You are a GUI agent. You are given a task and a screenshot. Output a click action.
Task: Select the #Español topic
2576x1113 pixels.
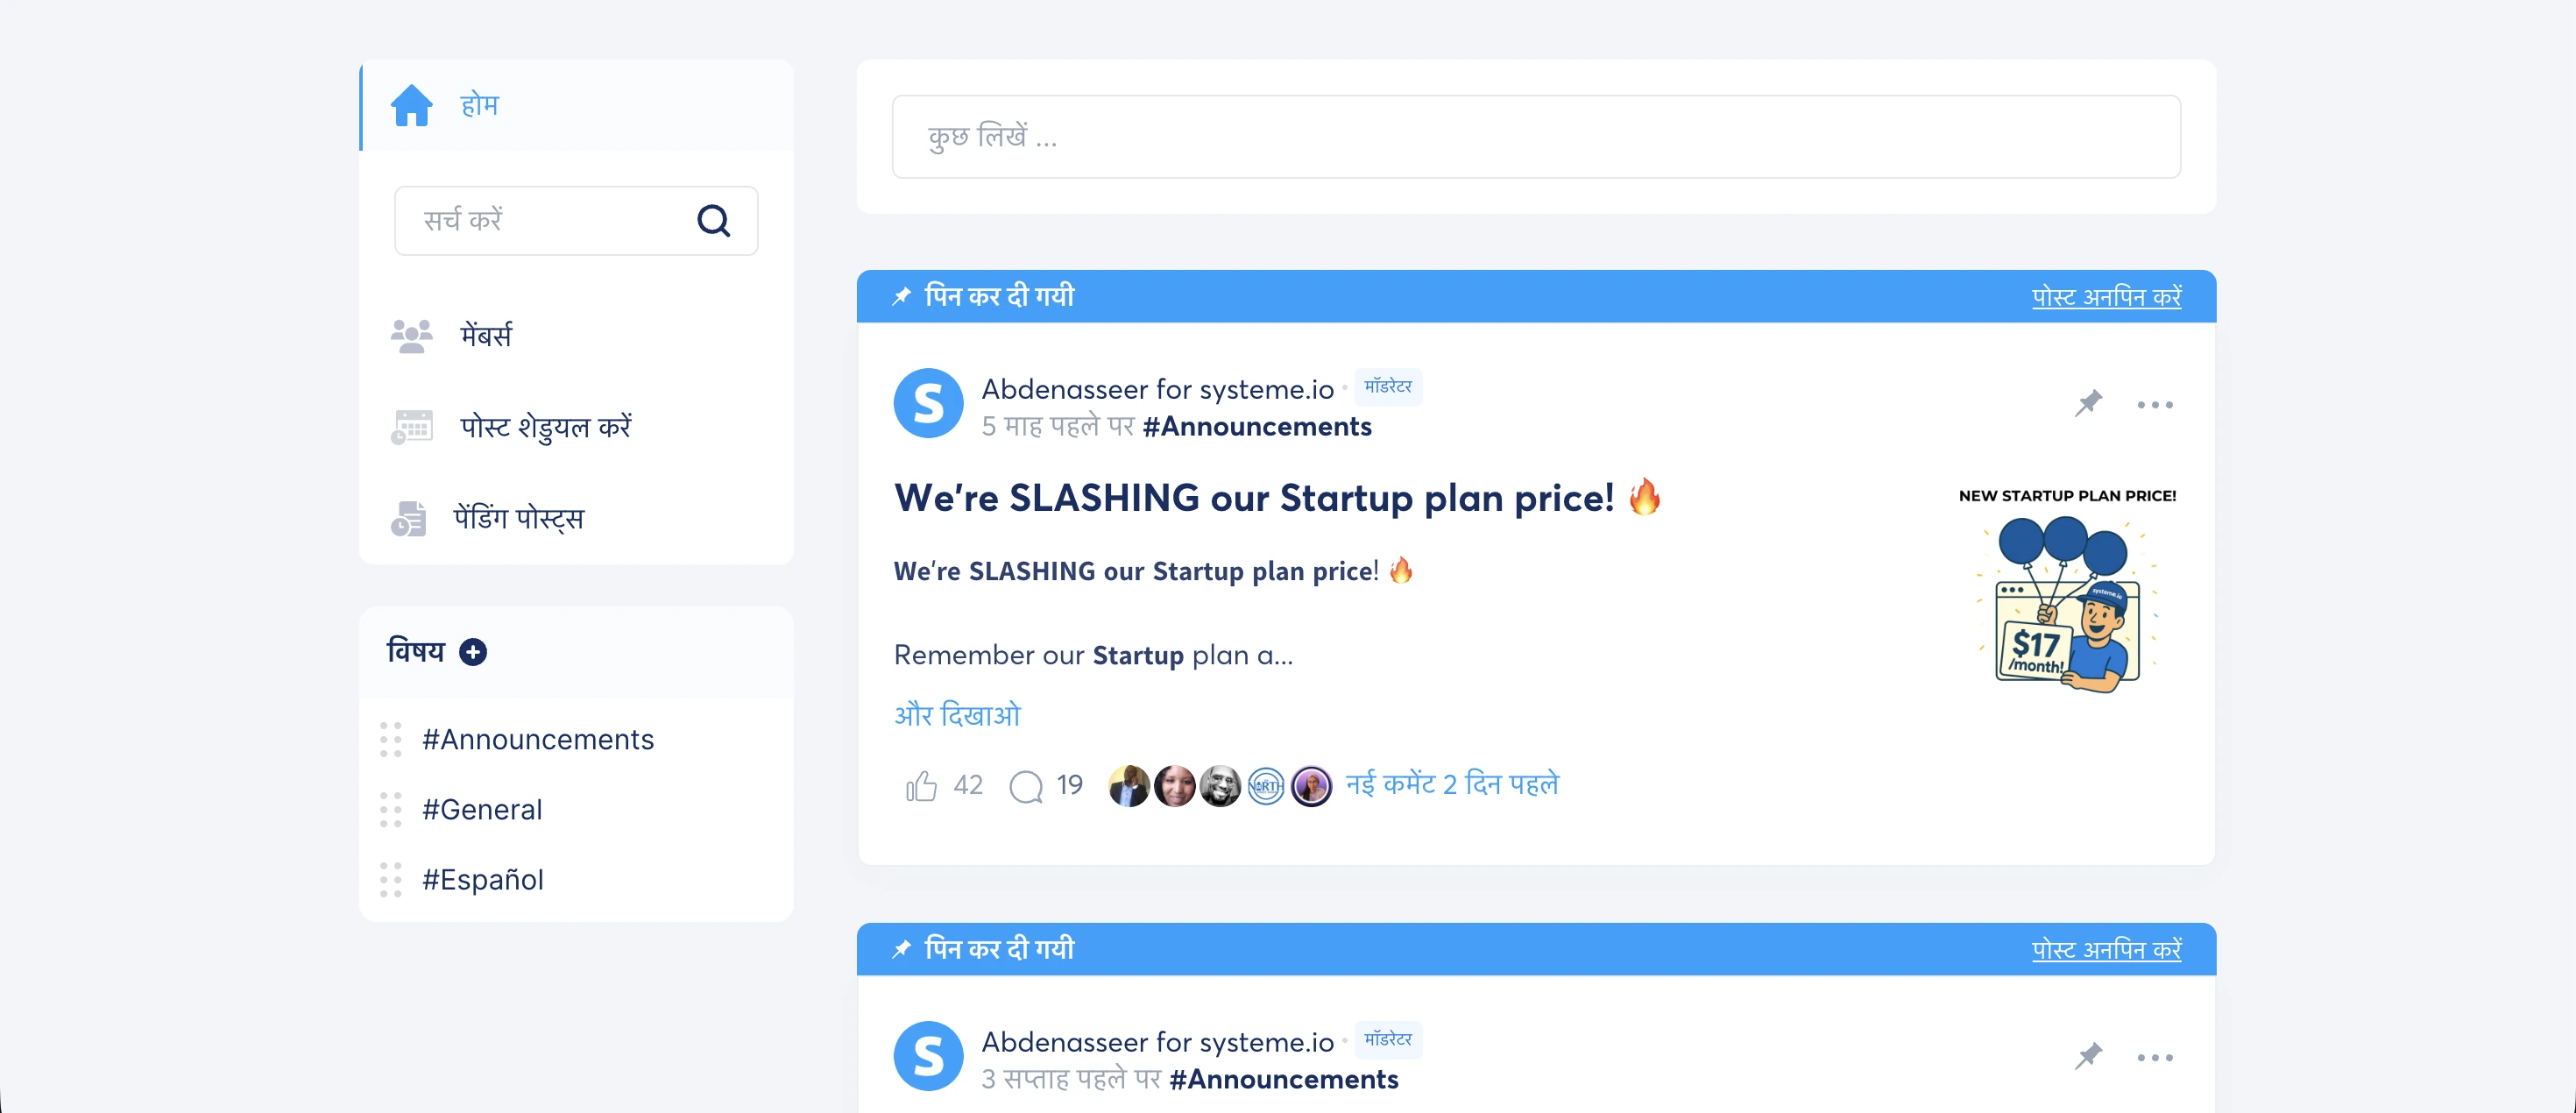point(483,879)
